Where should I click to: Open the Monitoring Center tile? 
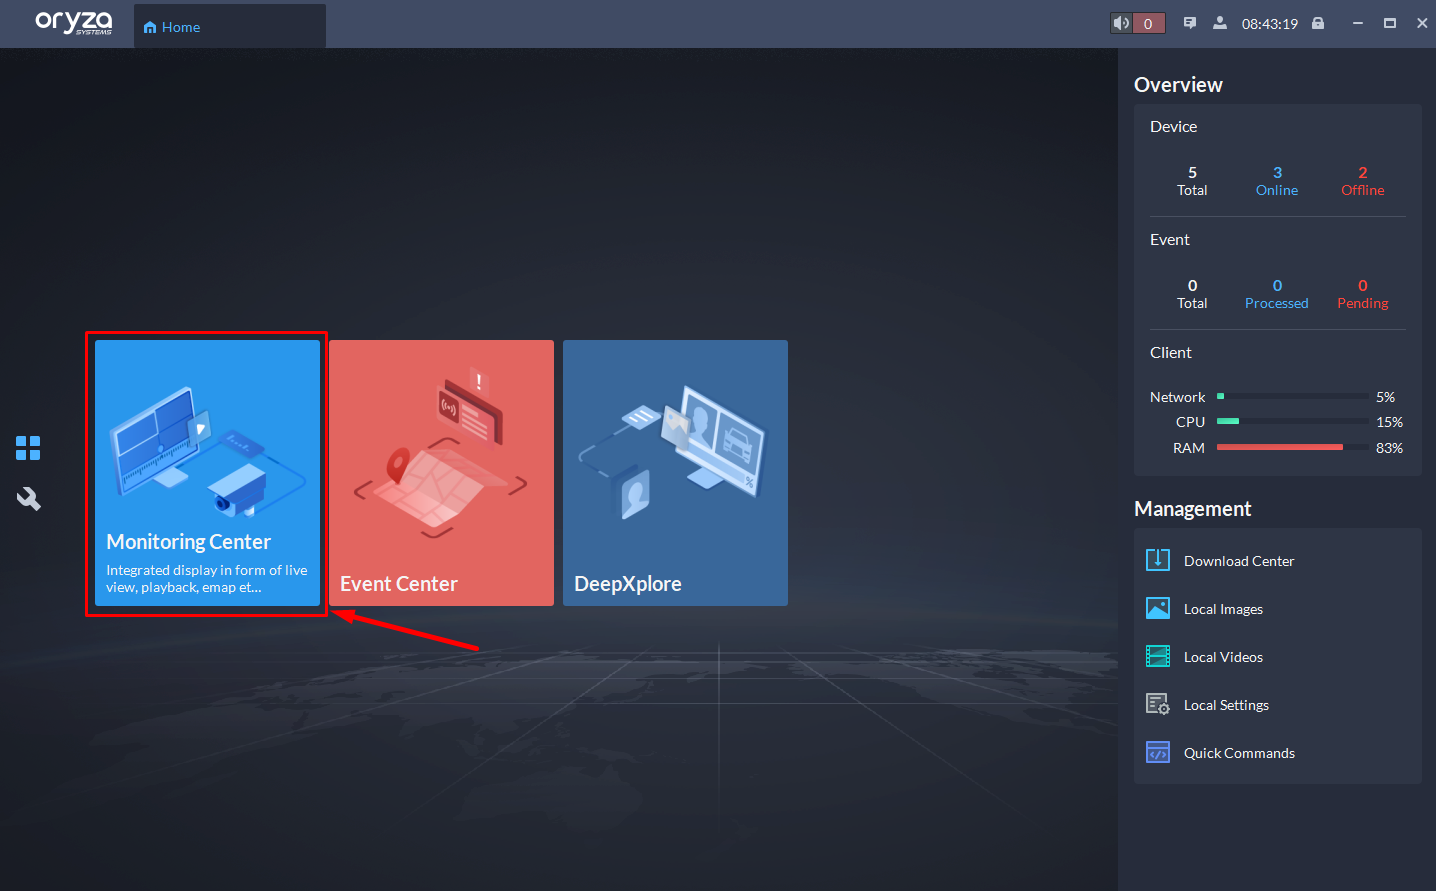207,473
